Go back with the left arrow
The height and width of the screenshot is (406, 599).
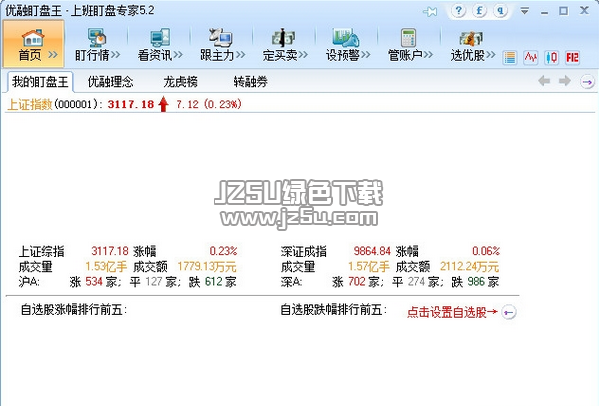point(544,81)
